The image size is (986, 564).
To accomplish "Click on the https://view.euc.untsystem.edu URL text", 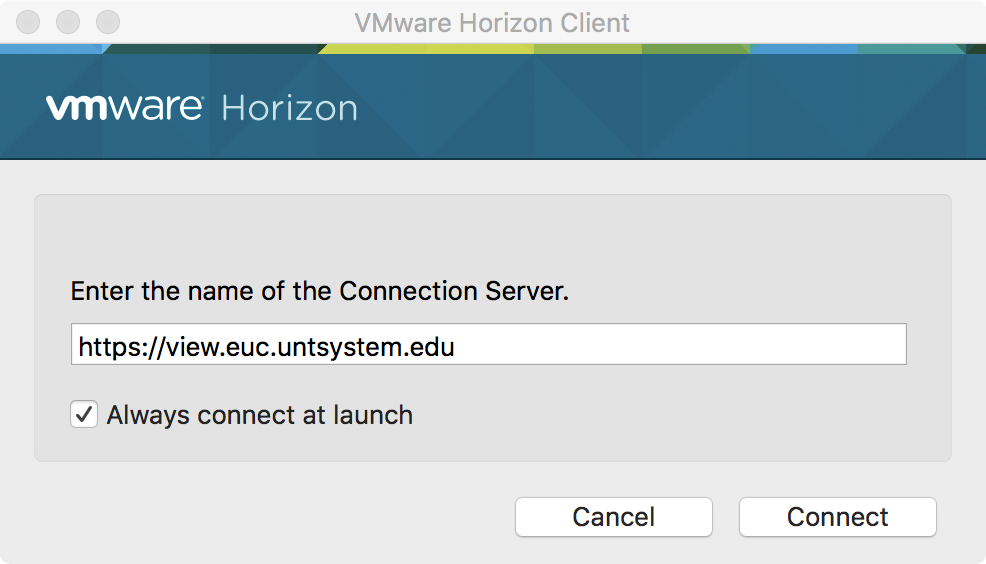I will pyautogui.click(x=266, y=347).
